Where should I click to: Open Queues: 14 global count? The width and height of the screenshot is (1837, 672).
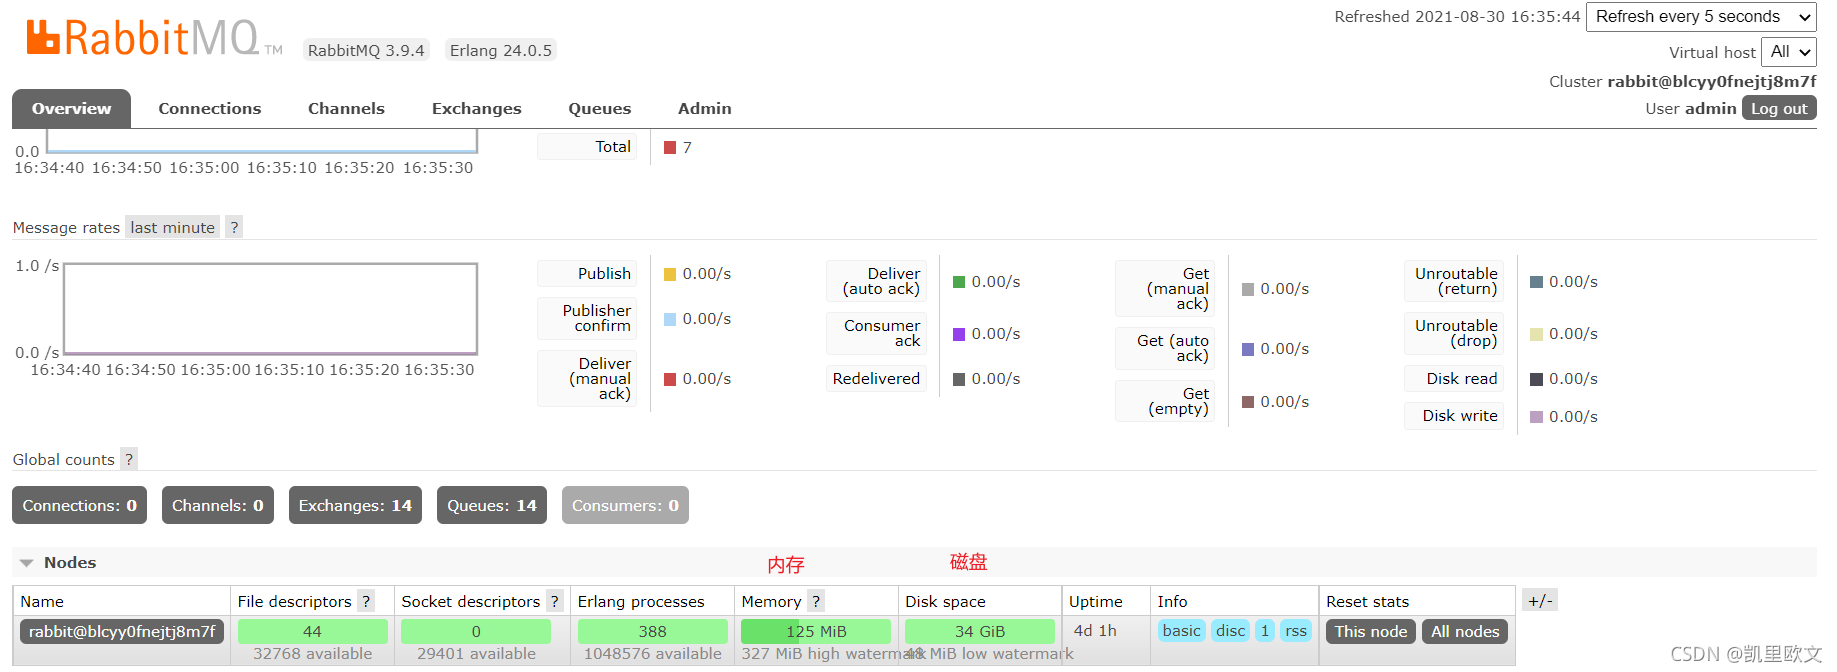(x=492, y=505)
